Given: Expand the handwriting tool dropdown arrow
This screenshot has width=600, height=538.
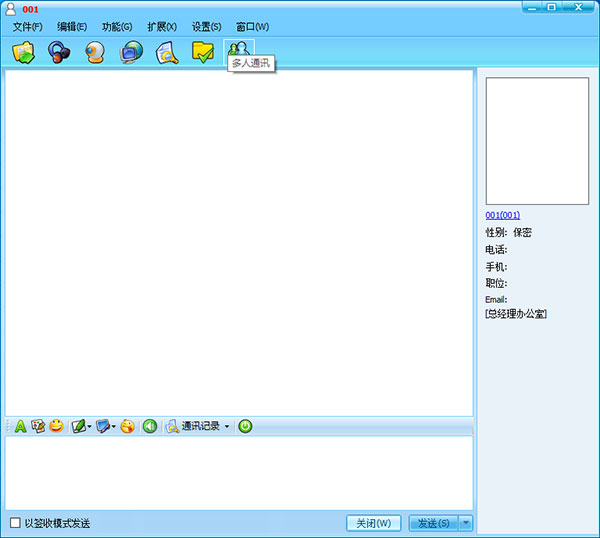Looking at the screenshot, I should (x=89, y=426).
